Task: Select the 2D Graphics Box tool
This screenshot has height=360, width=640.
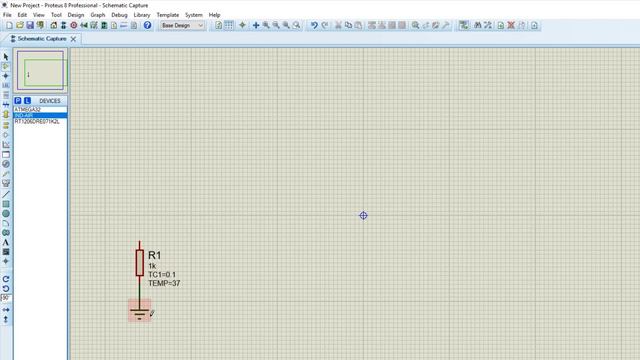Action: pyautogui.click(x=6, y=204)
